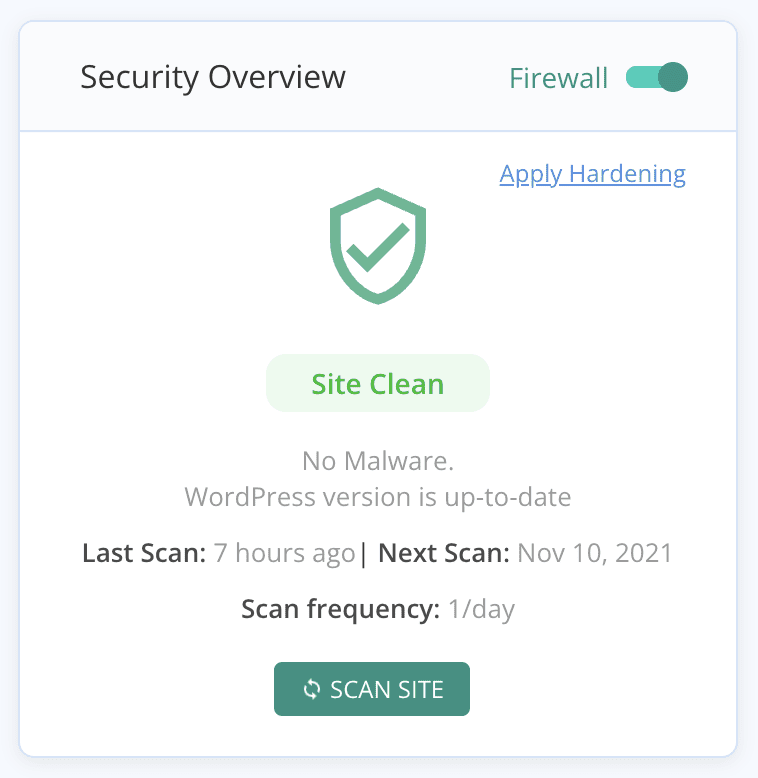Open the Apply Hardening link
758x778 pixels.
tap(592, 174)
